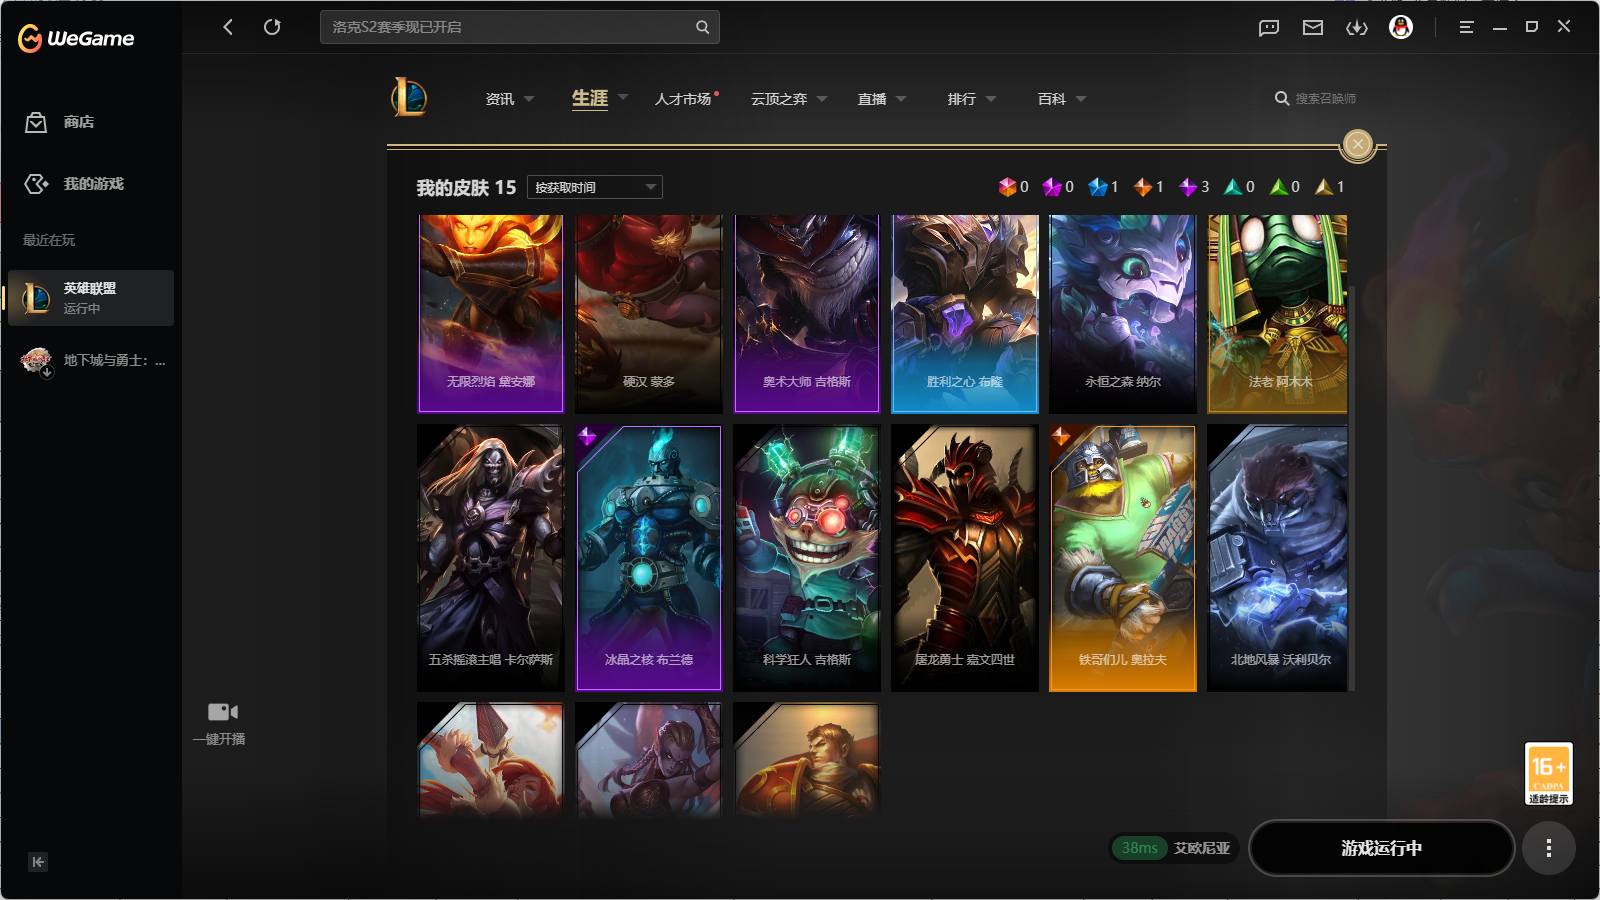Click the purple diamond gem icon in the counter row
Screen dimensions: 1600x900
[x=1188, y=187]
